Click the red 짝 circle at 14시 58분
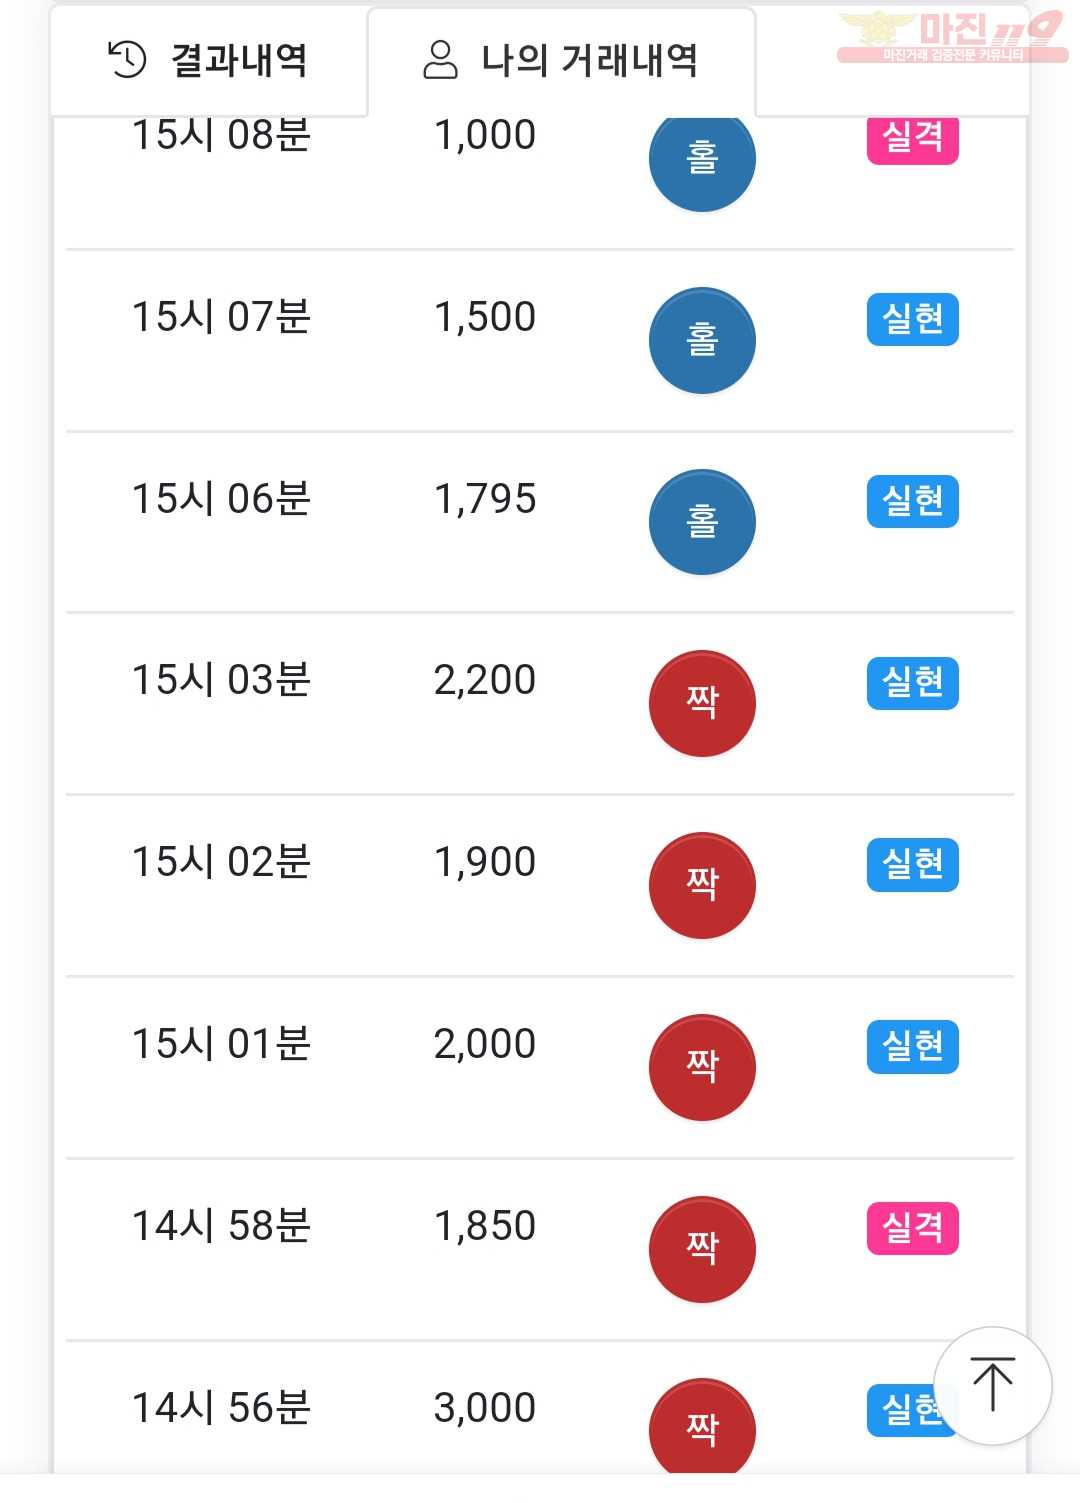This screenshot has width=1080, height=1503. coord(702,1250)
